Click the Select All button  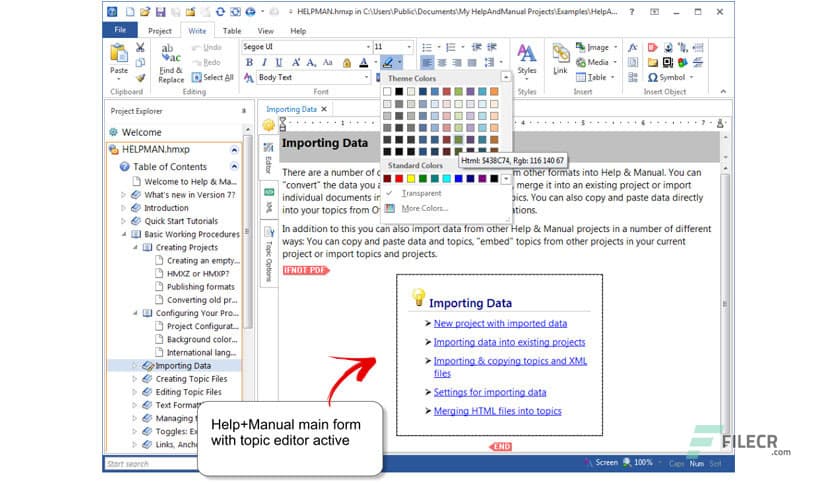(x=213, y=77)
